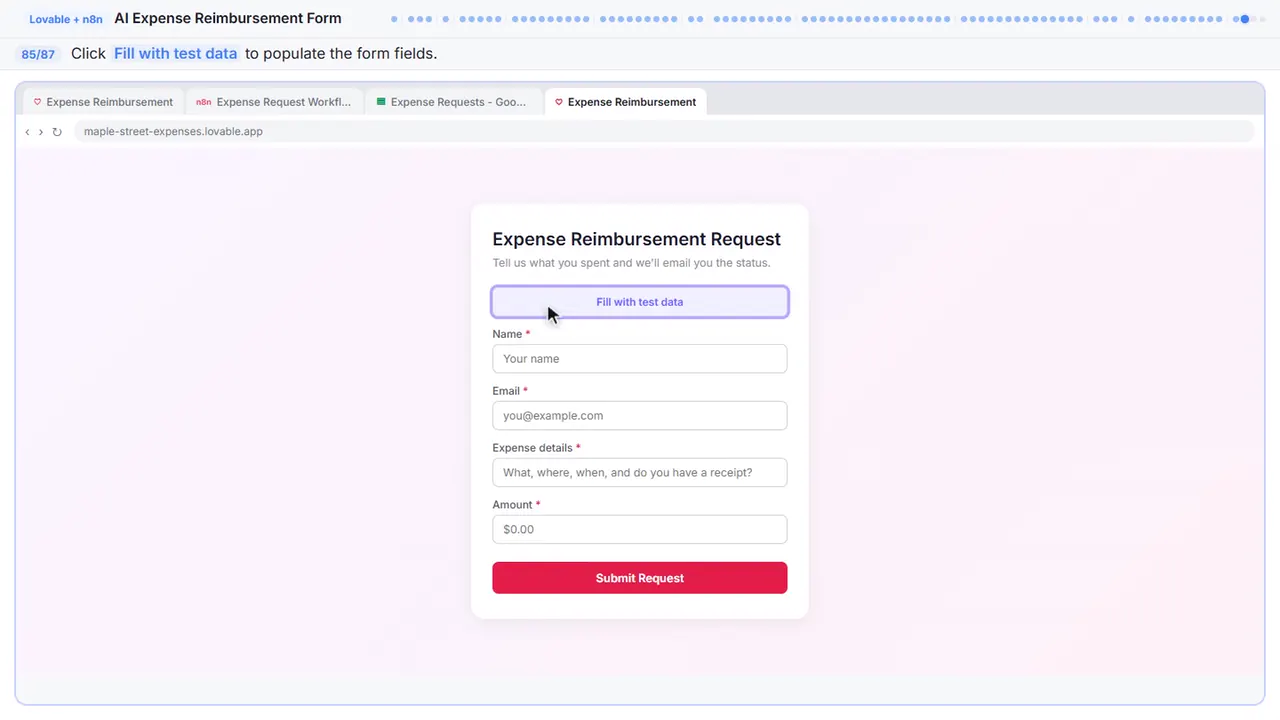This screenshot has height=720, width=1280.
Task: Submit the form with Submit Request
Action: tap(640, 578)
